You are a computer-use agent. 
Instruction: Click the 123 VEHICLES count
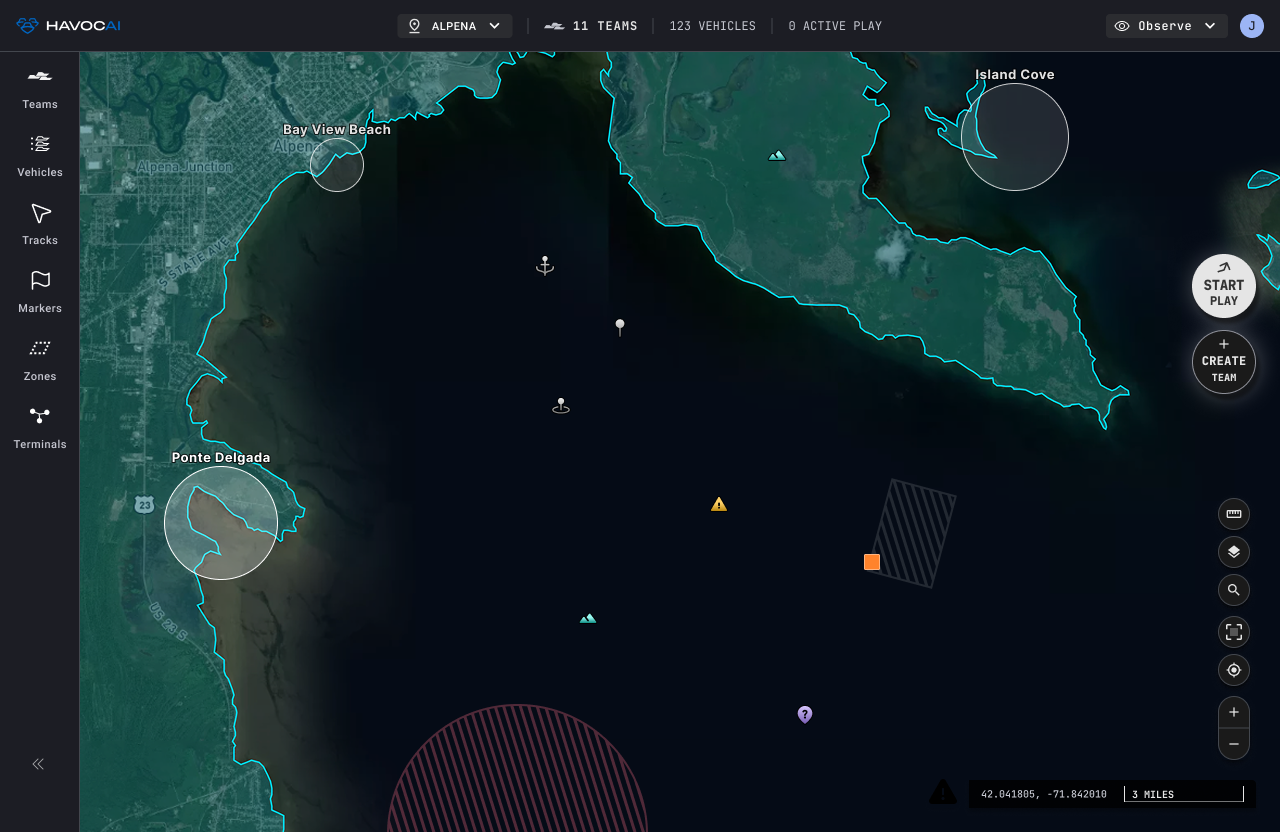[x=713, y=26]
